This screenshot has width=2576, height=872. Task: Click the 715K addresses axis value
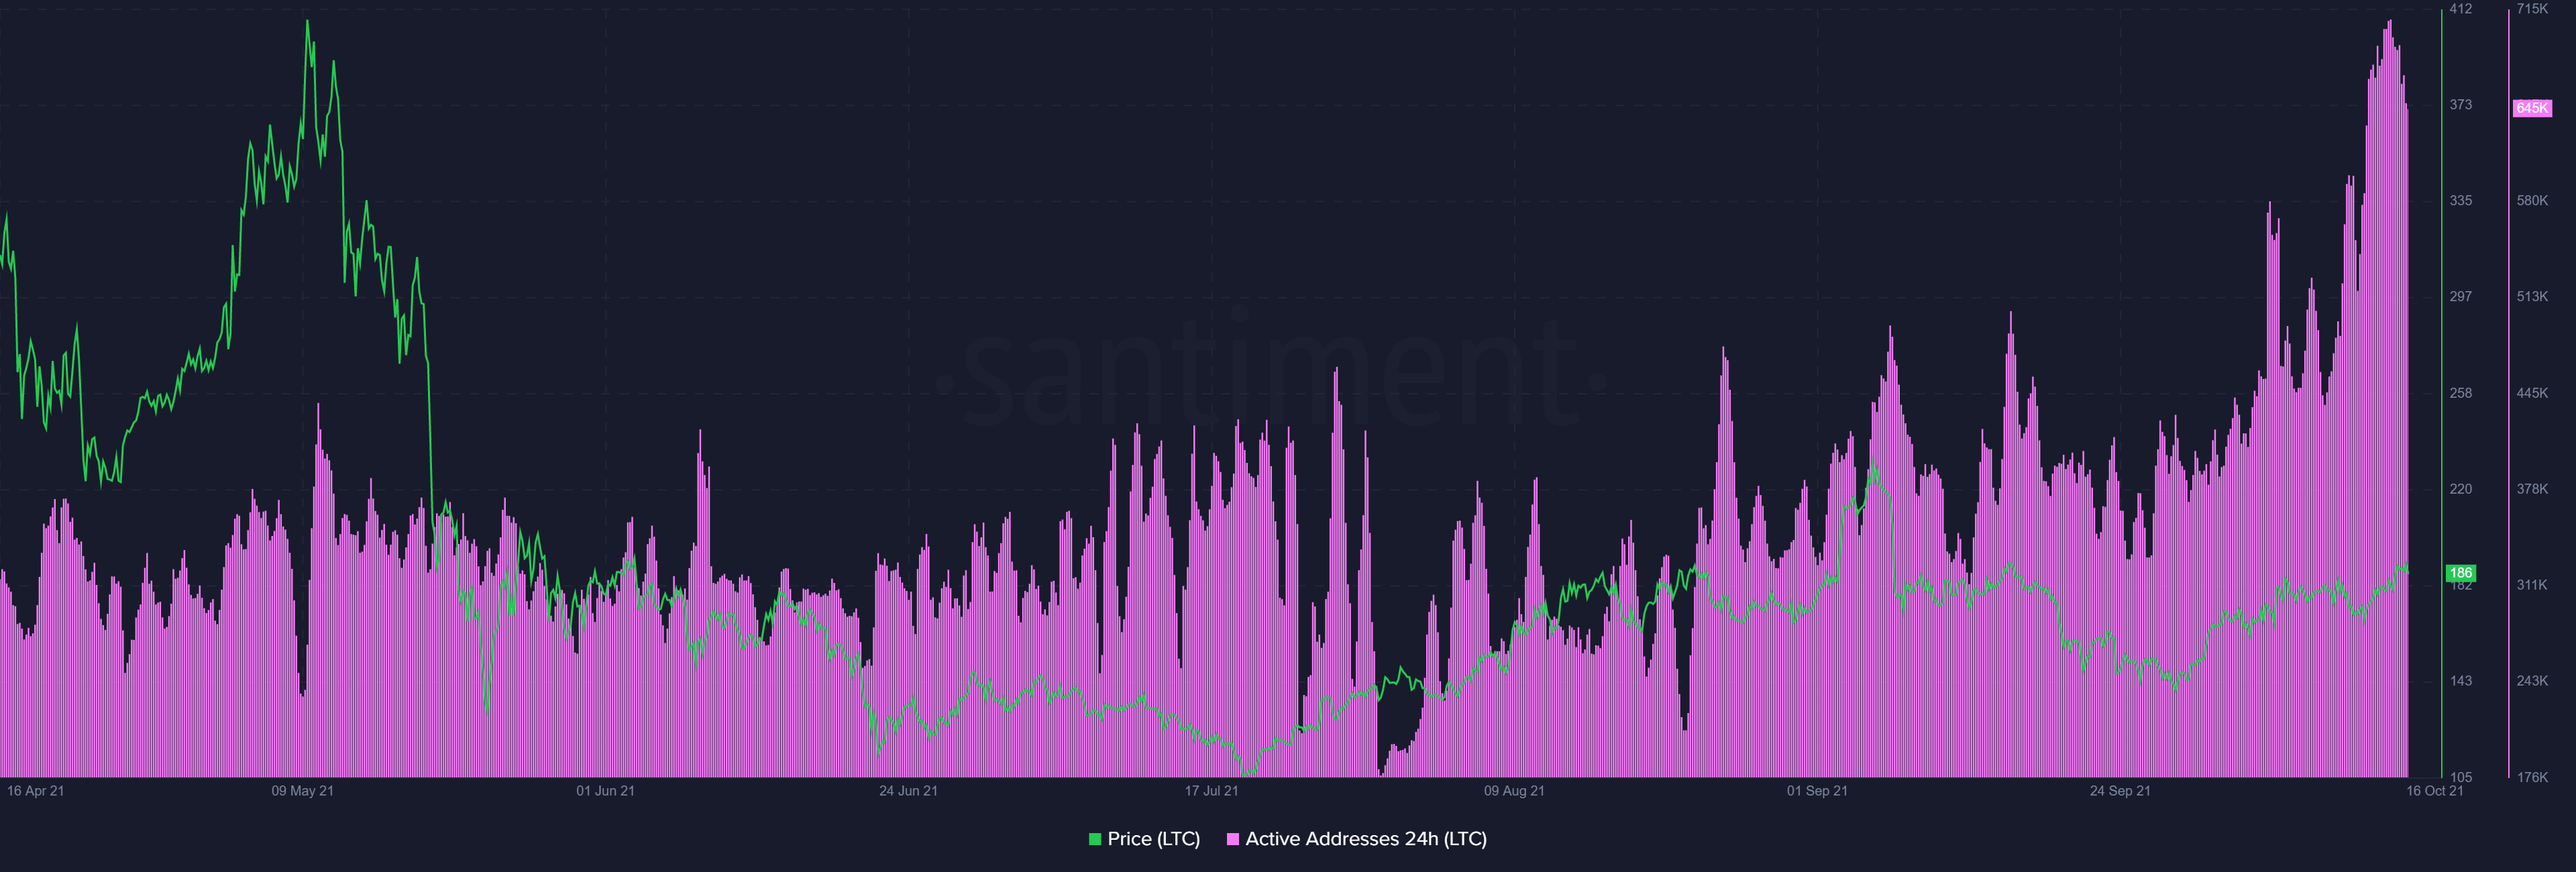pos(2532,9)
